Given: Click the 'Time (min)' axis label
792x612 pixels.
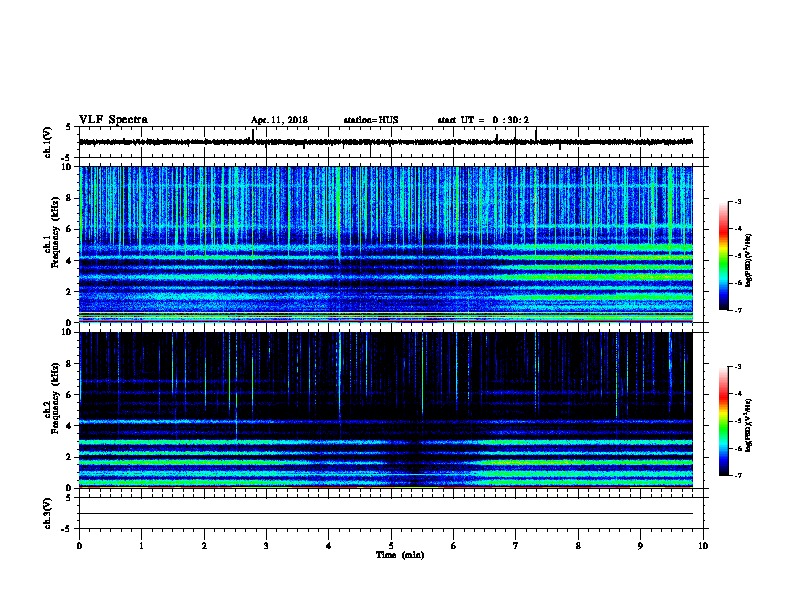Looking at the screenshot, I should 400,555.
